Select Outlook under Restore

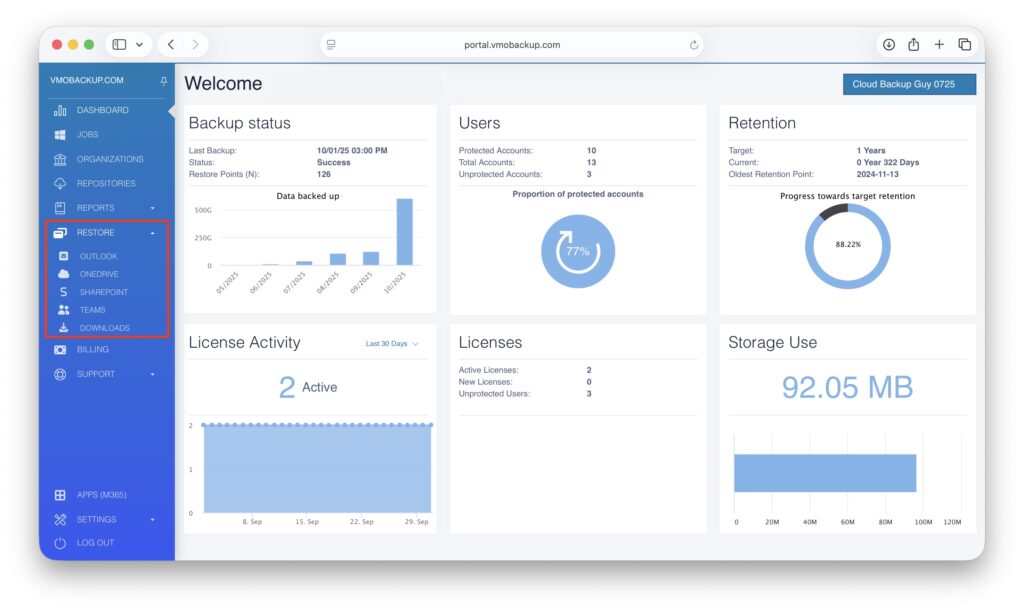click(98, 256)
